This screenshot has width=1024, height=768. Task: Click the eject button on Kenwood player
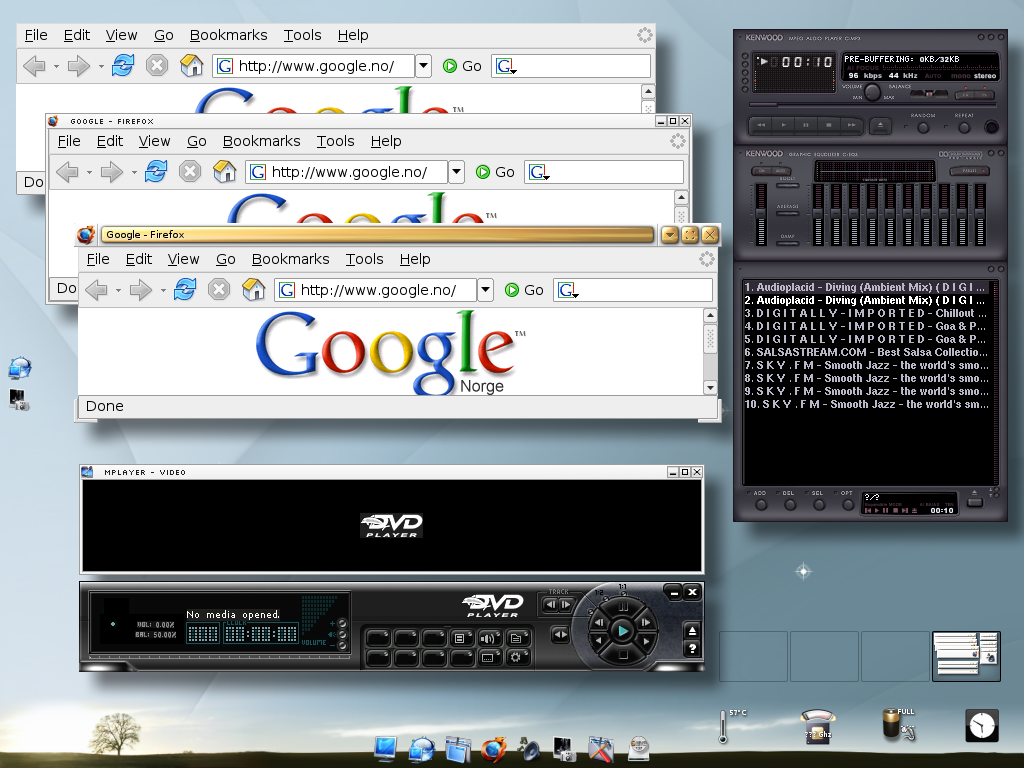[x=880, y=125]
